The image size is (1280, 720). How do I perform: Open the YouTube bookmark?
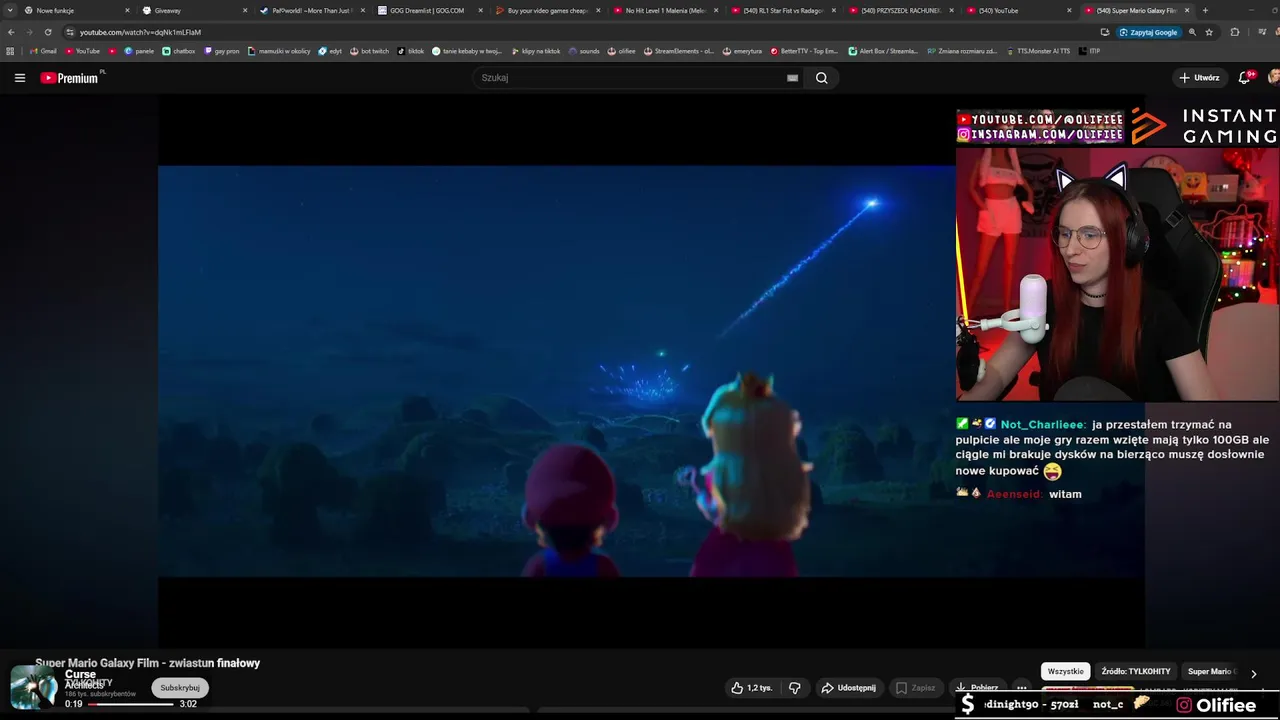82,51
